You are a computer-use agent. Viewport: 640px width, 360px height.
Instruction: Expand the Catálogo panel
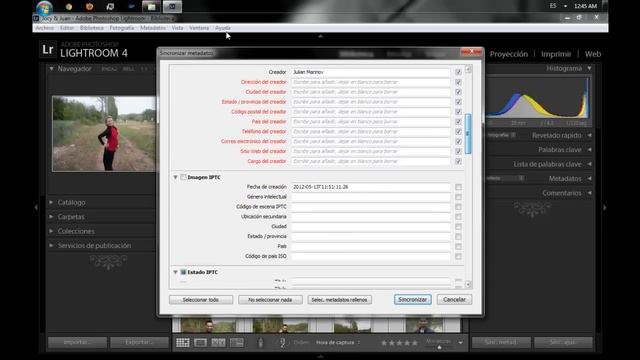click(x=51, y=202)
